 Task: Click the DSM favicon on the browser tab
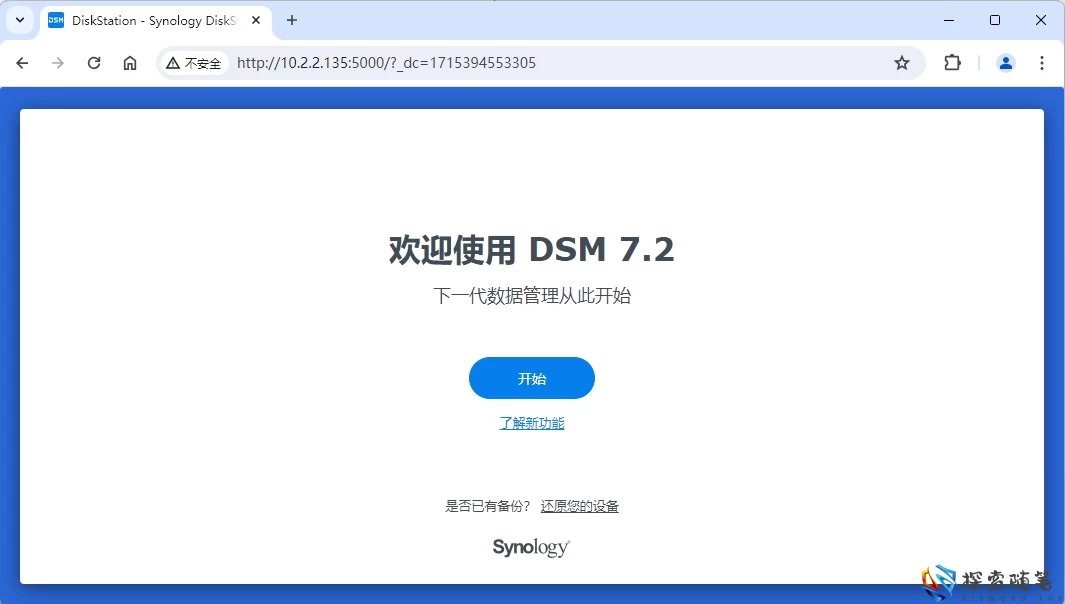55,20
